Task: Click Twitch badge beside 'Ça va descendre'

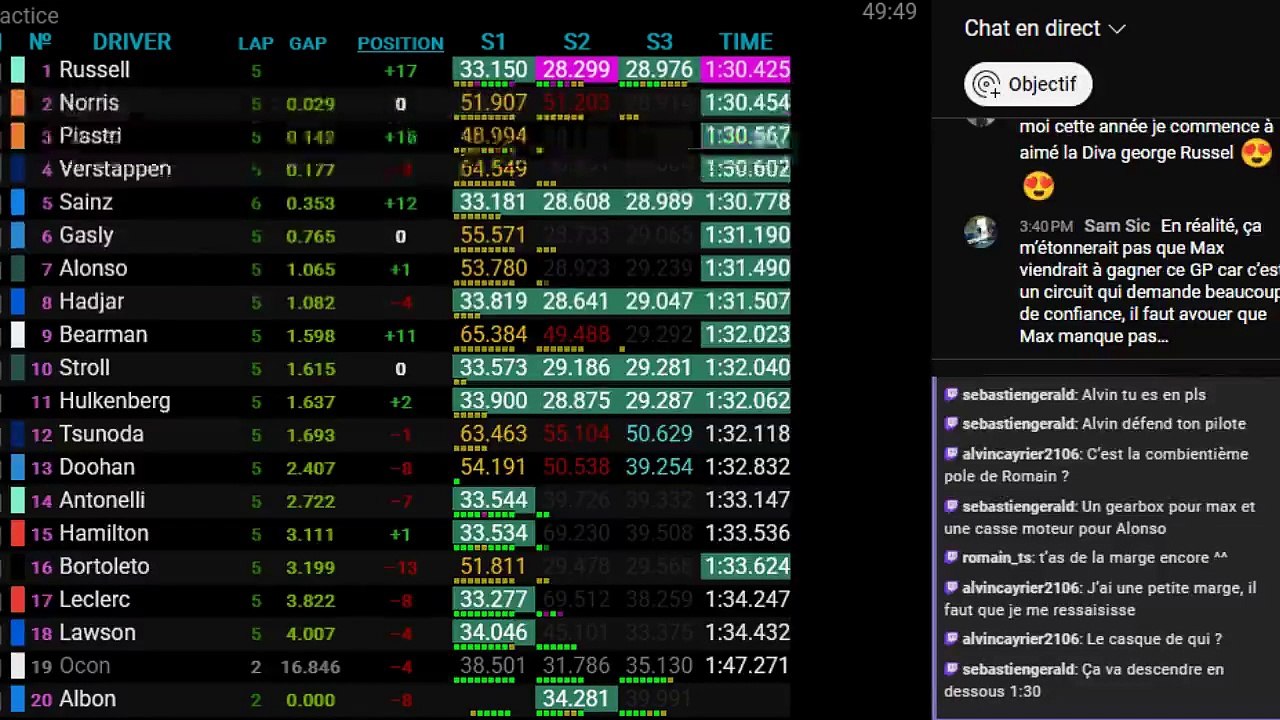Action: point(951,669)
